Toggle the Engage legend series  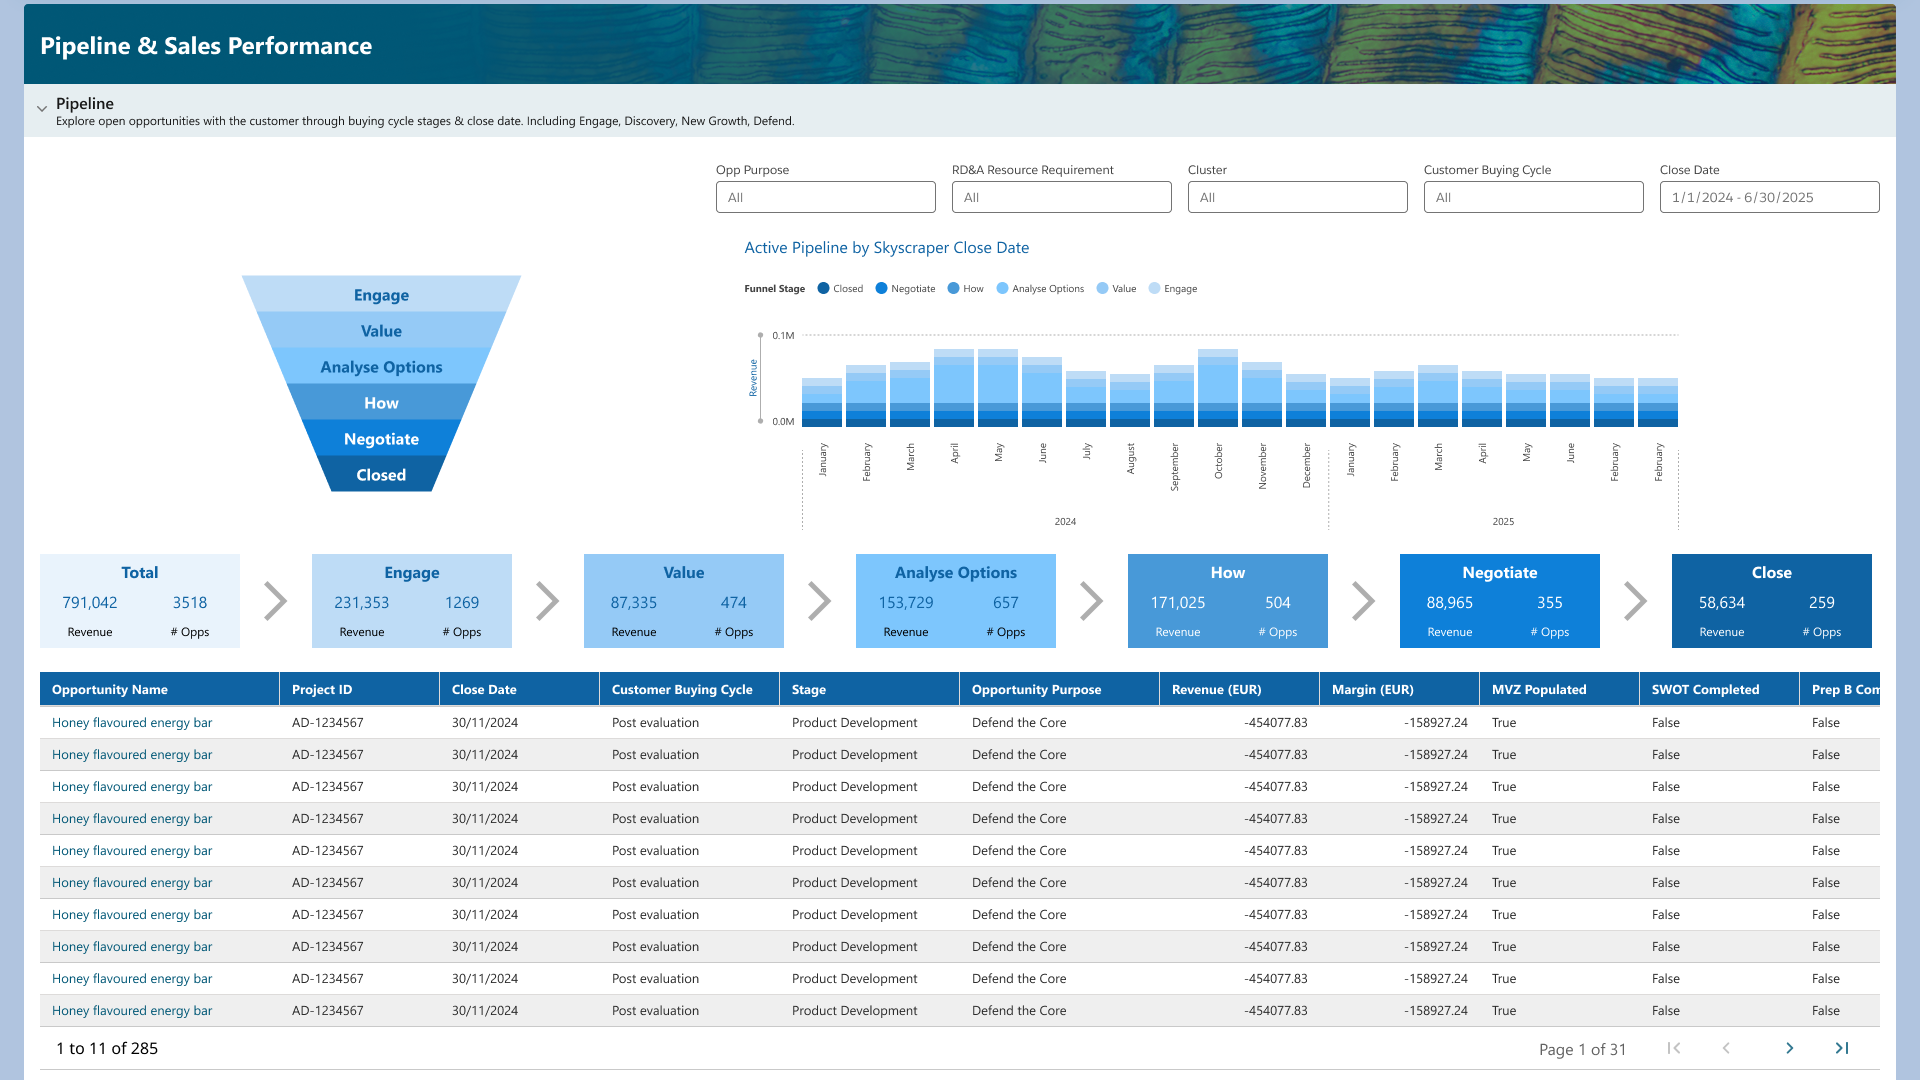point(1154,288)
